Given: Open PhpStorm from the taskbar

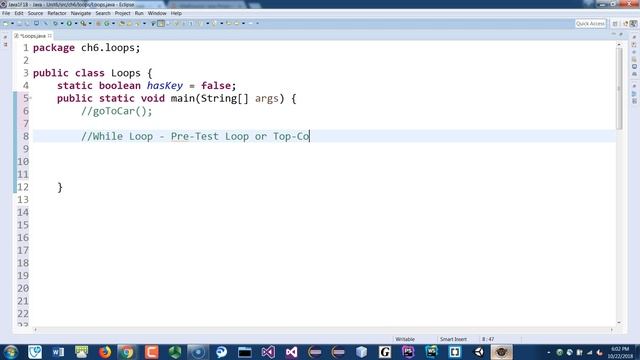Looking at the screenshot, I should pyautogui.click(x=408, y=352).
